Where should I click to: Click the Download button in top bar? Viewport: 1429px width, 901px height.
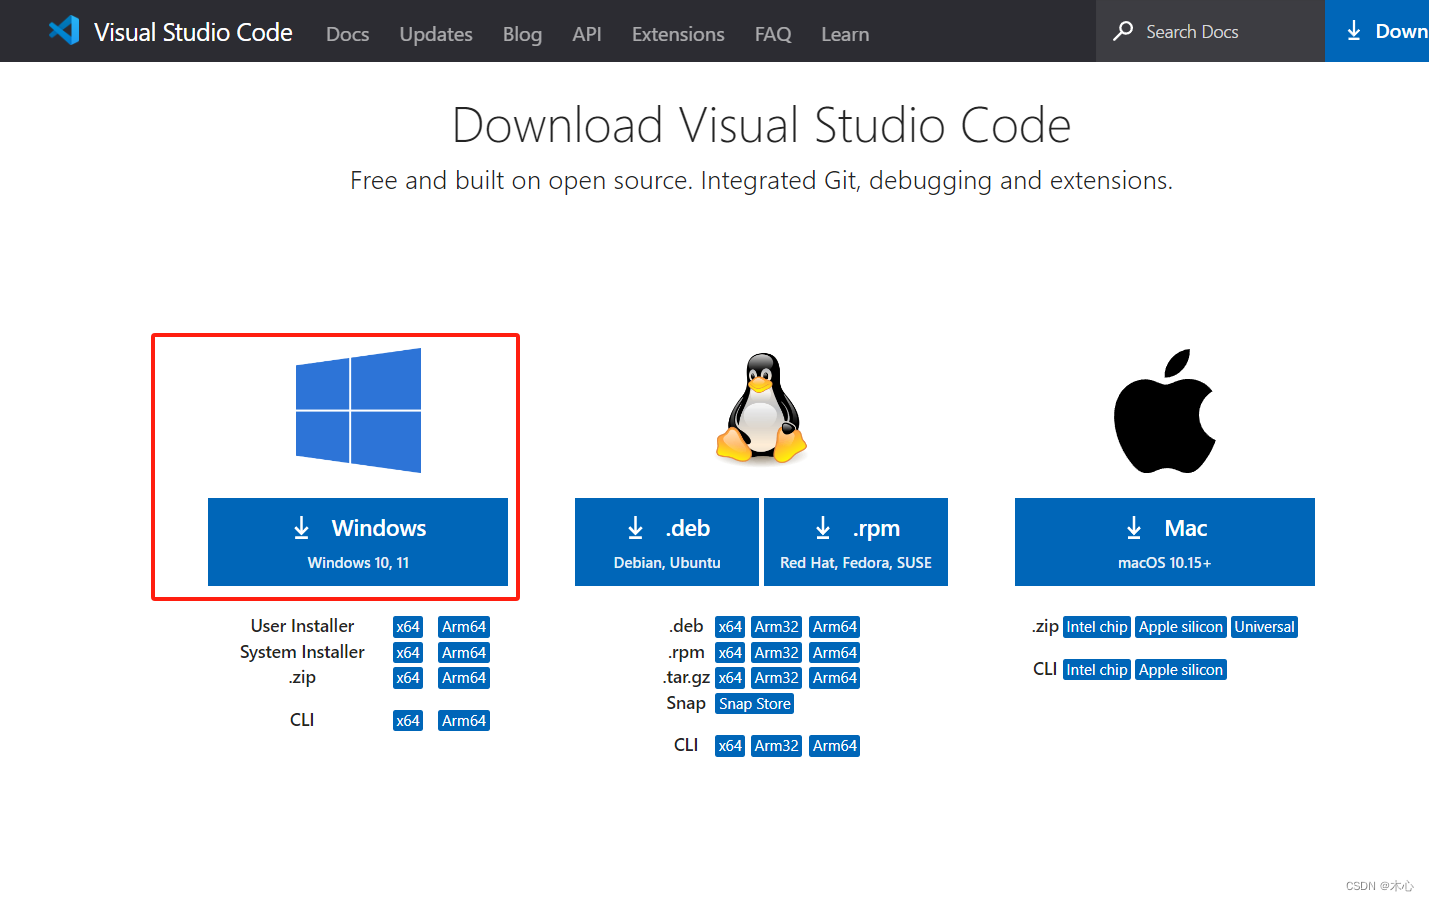tap(1377, 31)
